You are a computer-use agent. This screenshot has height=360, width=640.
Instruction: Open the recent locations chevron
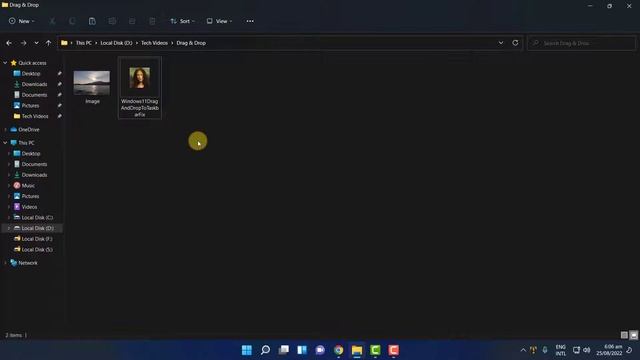[x=36, y=43]
